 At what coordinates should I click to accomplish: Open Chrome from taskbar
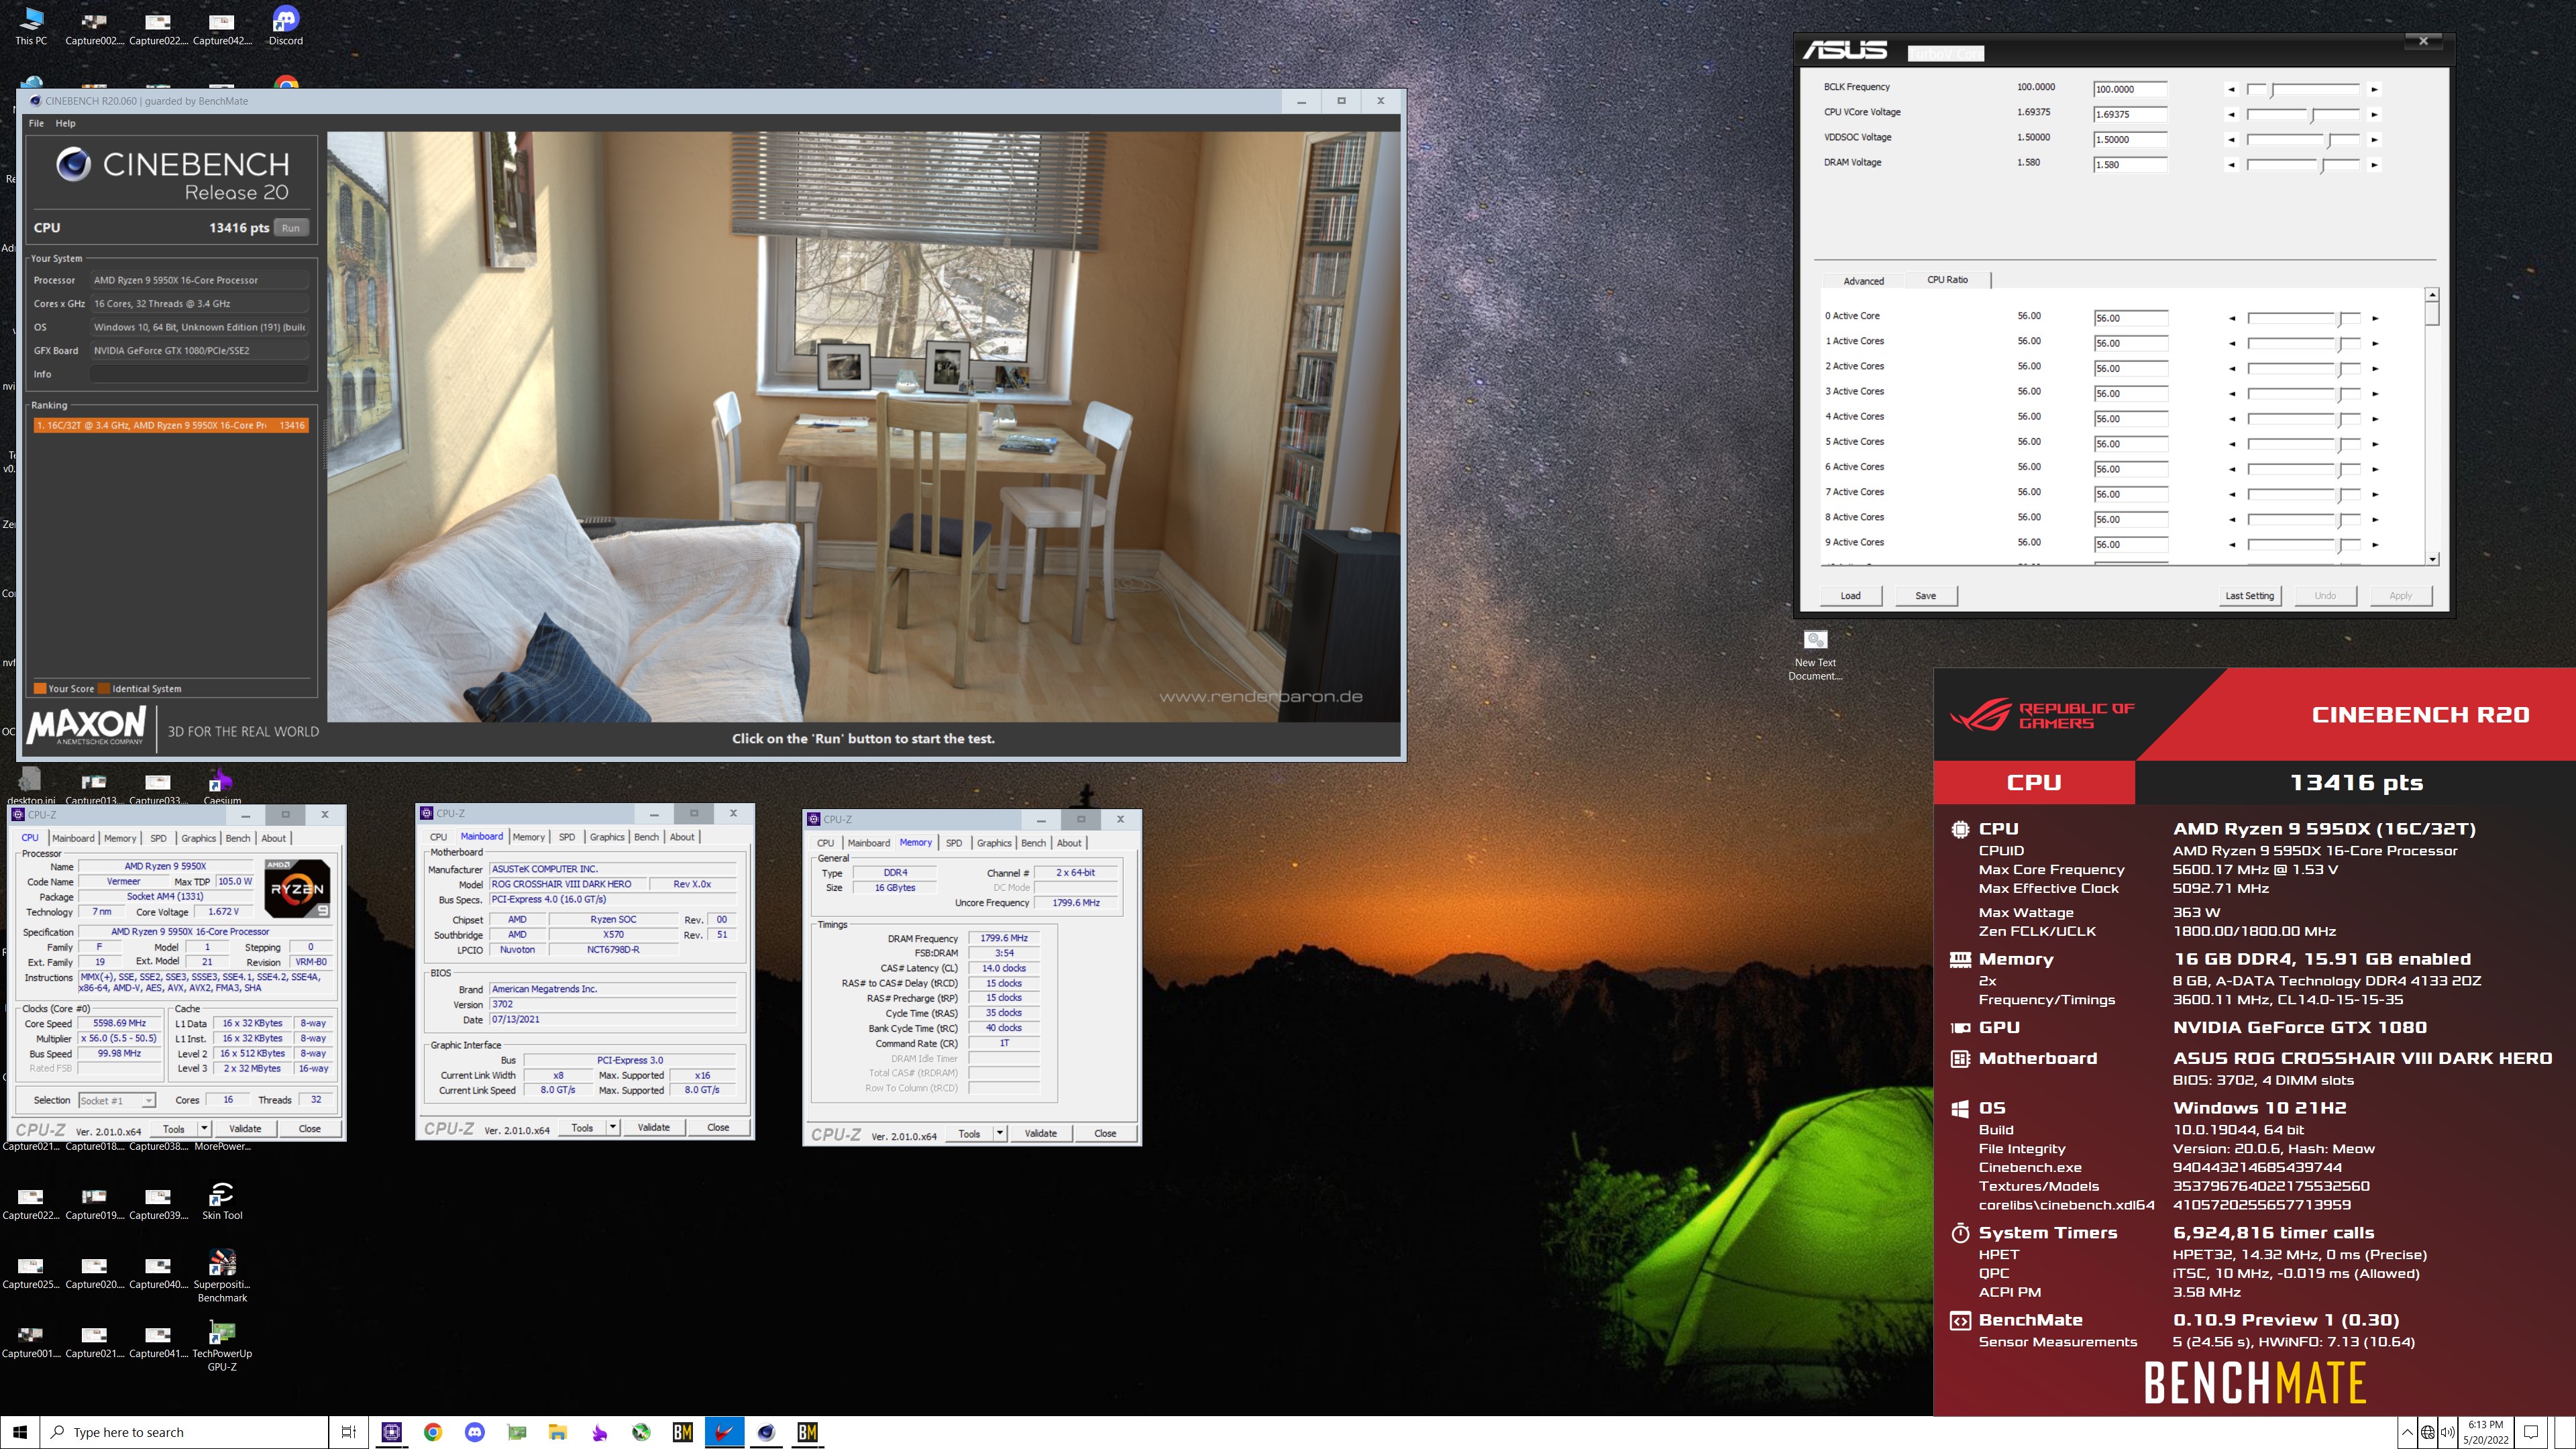[x=433, y=1432]
